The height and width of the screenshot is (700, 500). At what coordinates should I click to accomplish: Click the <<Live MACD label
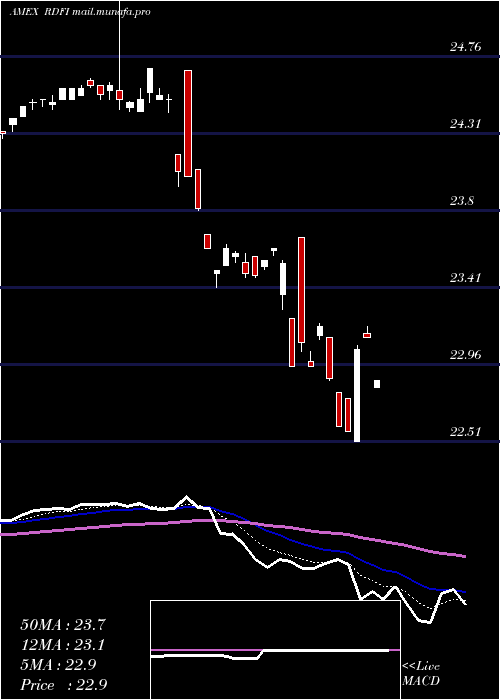(x=421, y=674)
